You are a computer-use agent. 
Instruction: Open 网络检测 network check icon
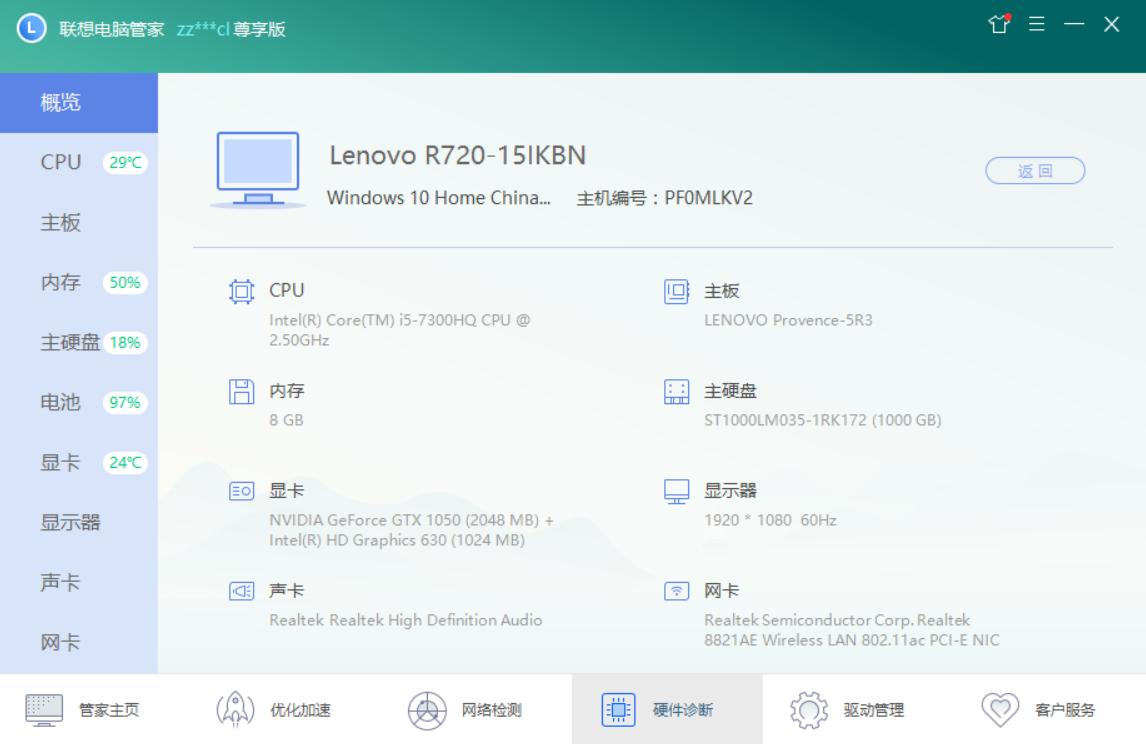(428, 710)
